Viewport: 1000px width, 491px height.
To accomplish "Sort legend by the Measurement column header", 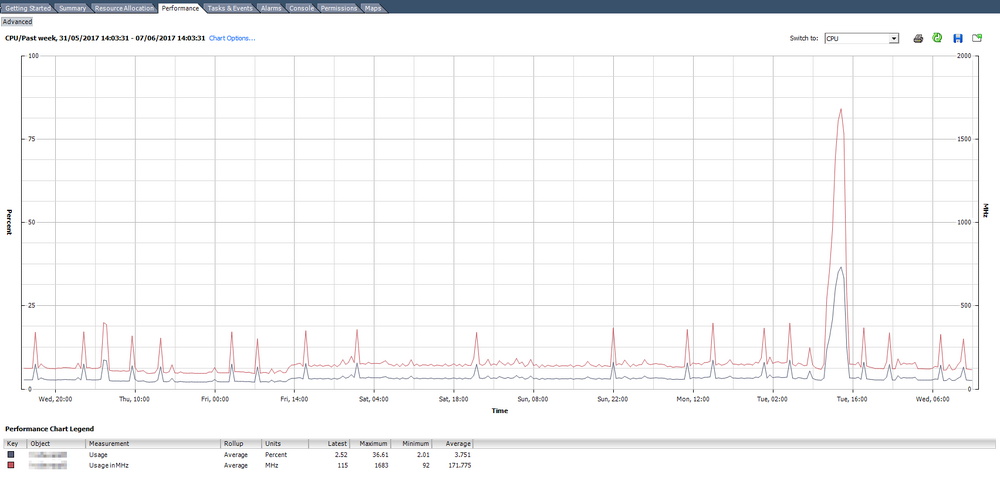I will (x=153, y=443).
